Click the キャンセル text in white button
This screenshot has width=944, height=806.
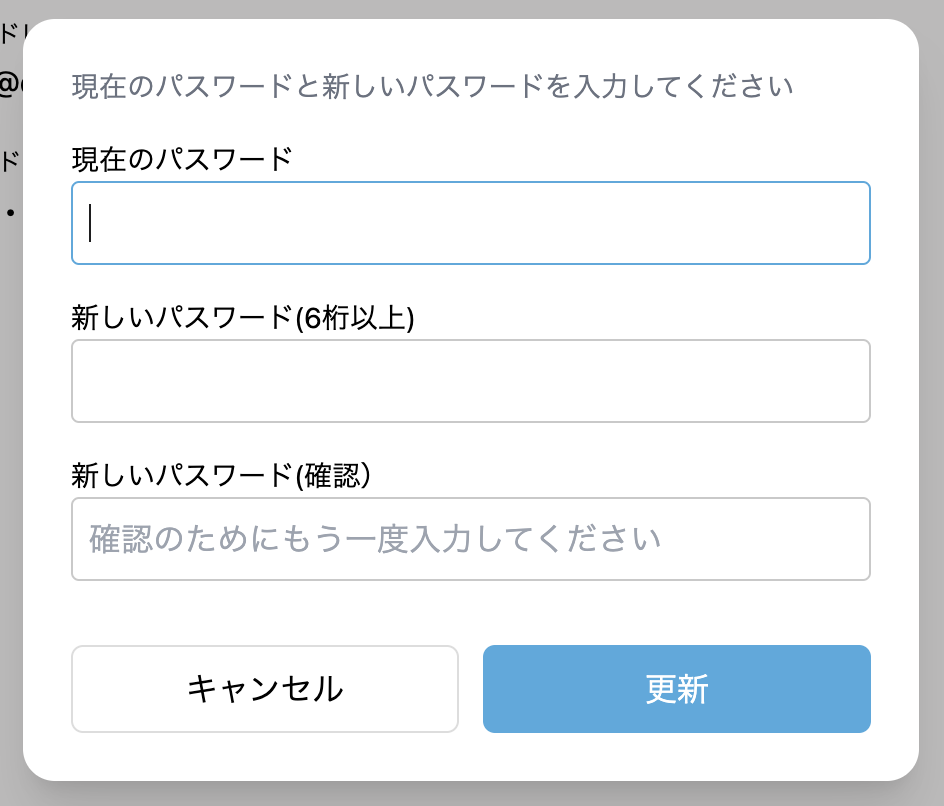coord(265,689)
